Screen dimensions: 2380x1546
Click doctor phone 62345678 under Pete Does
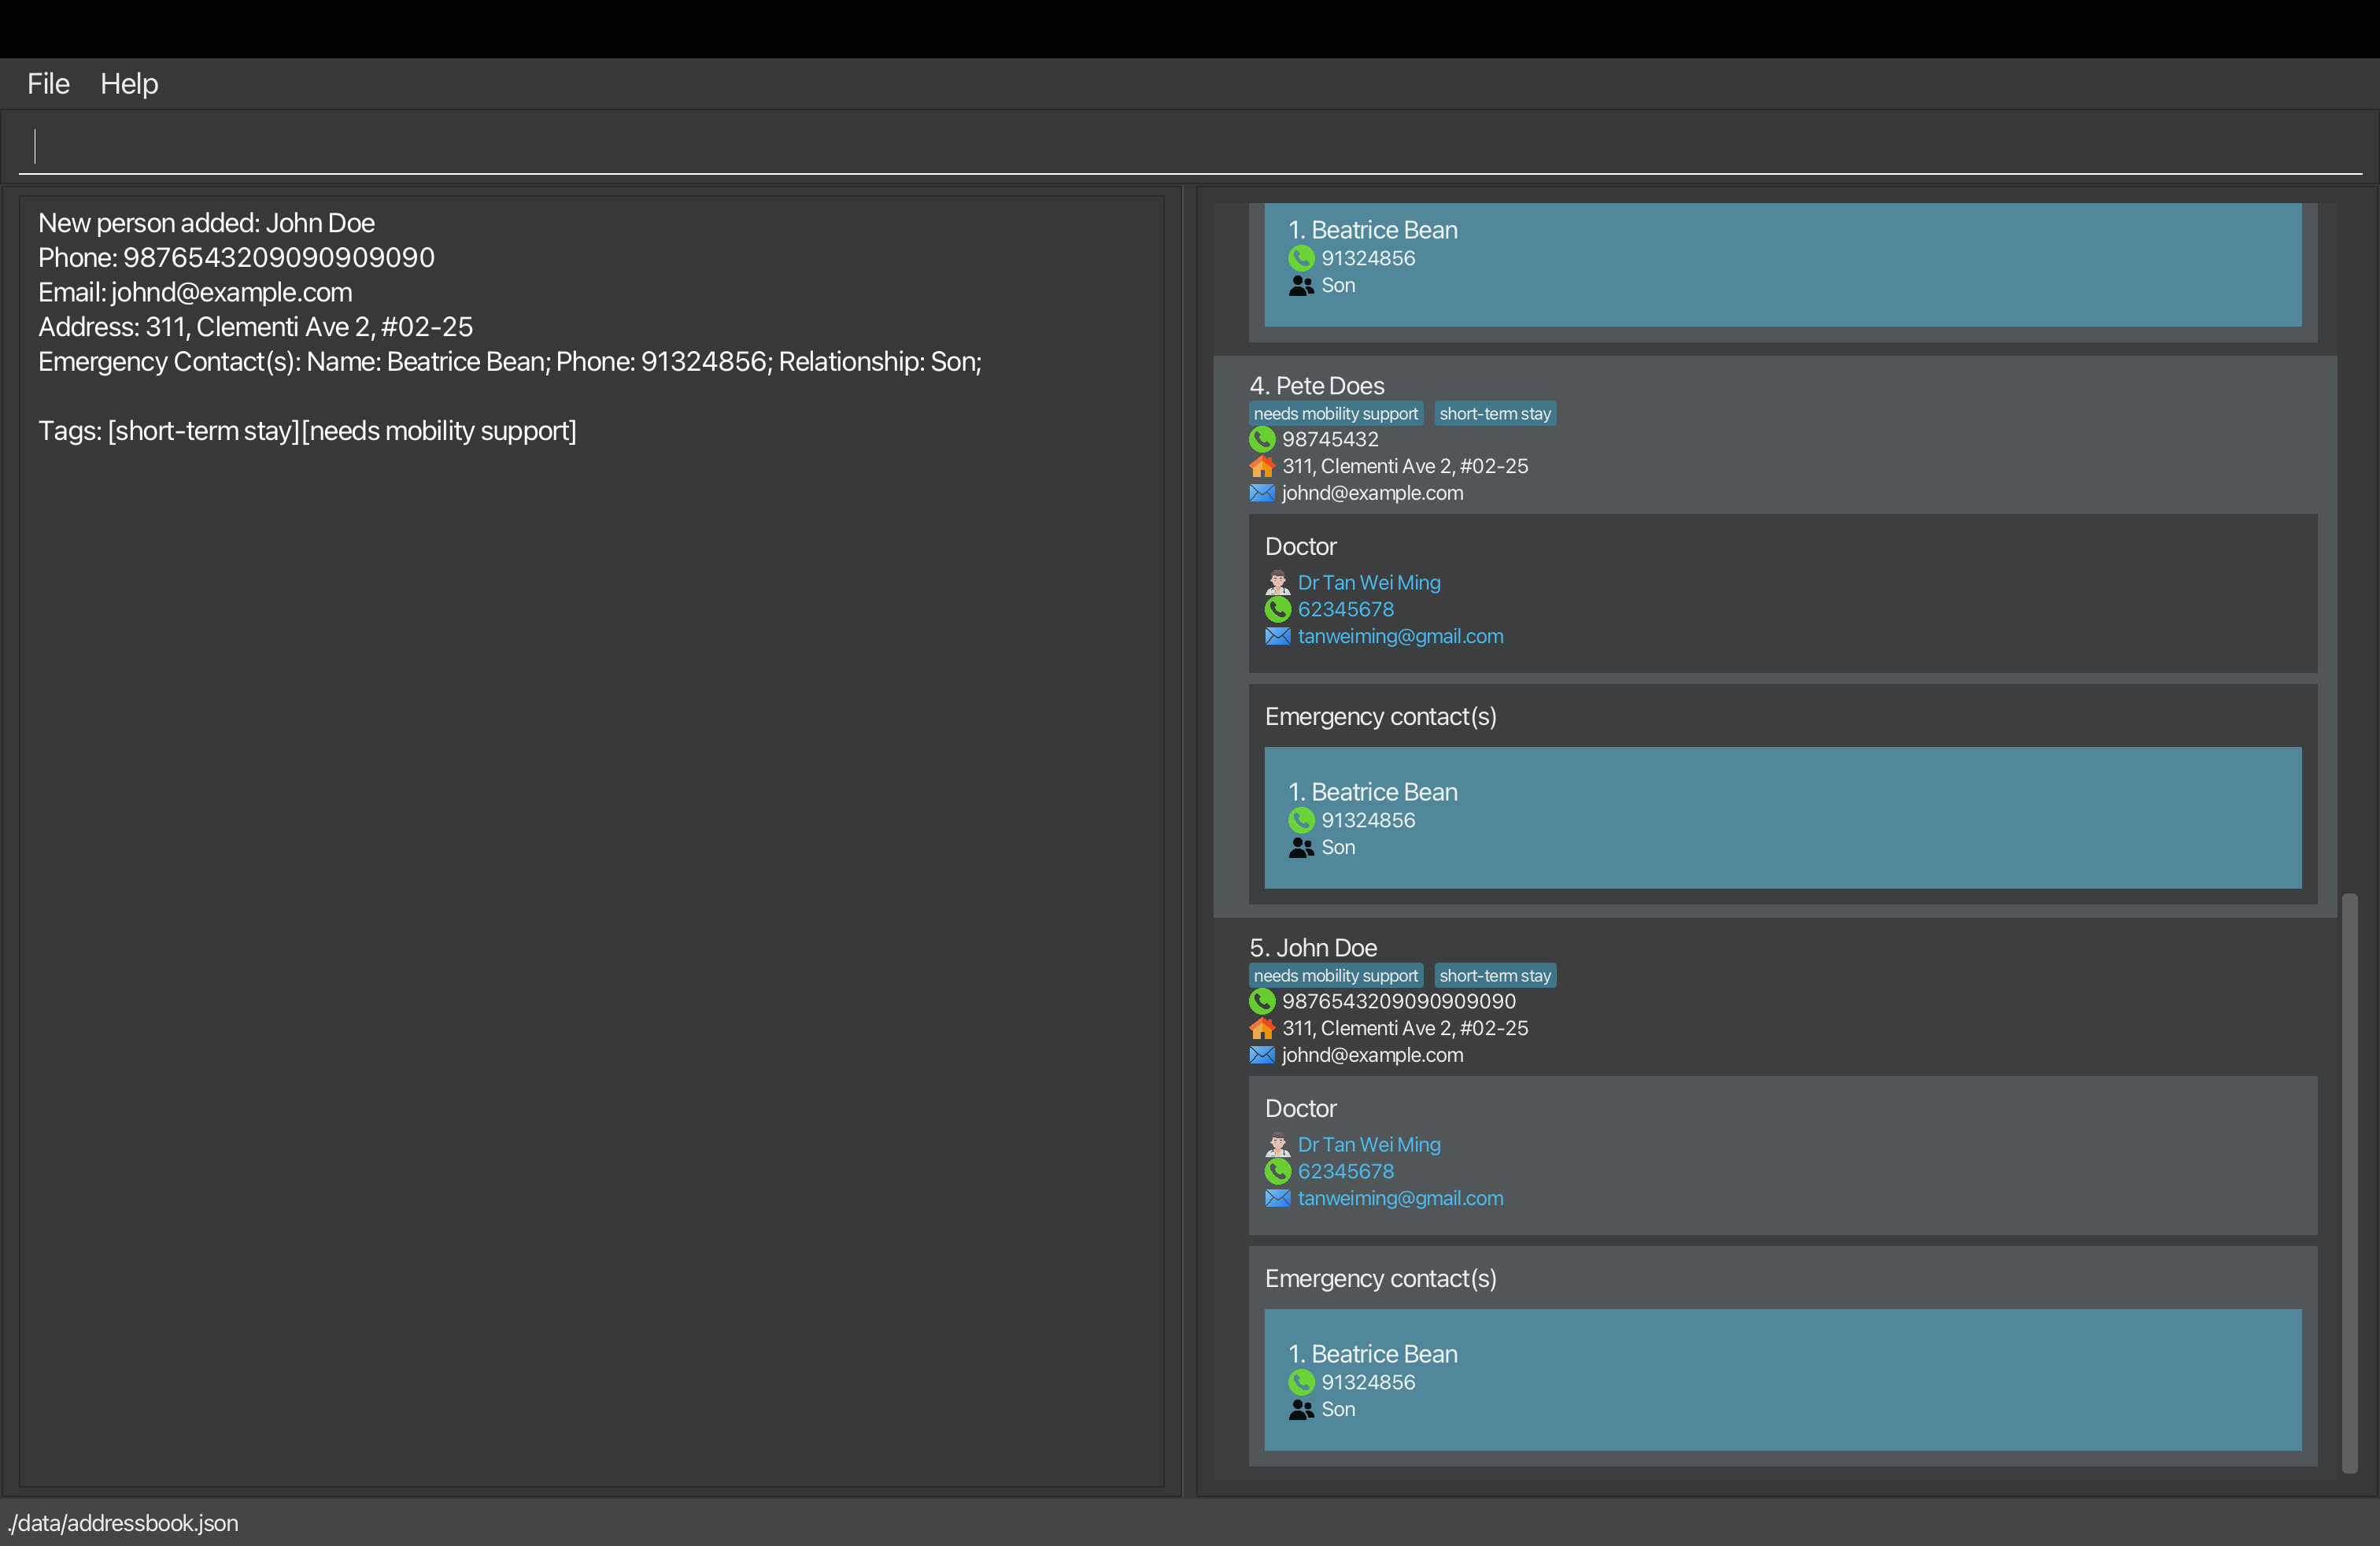pyautogui.click(x=1345, y=609)
